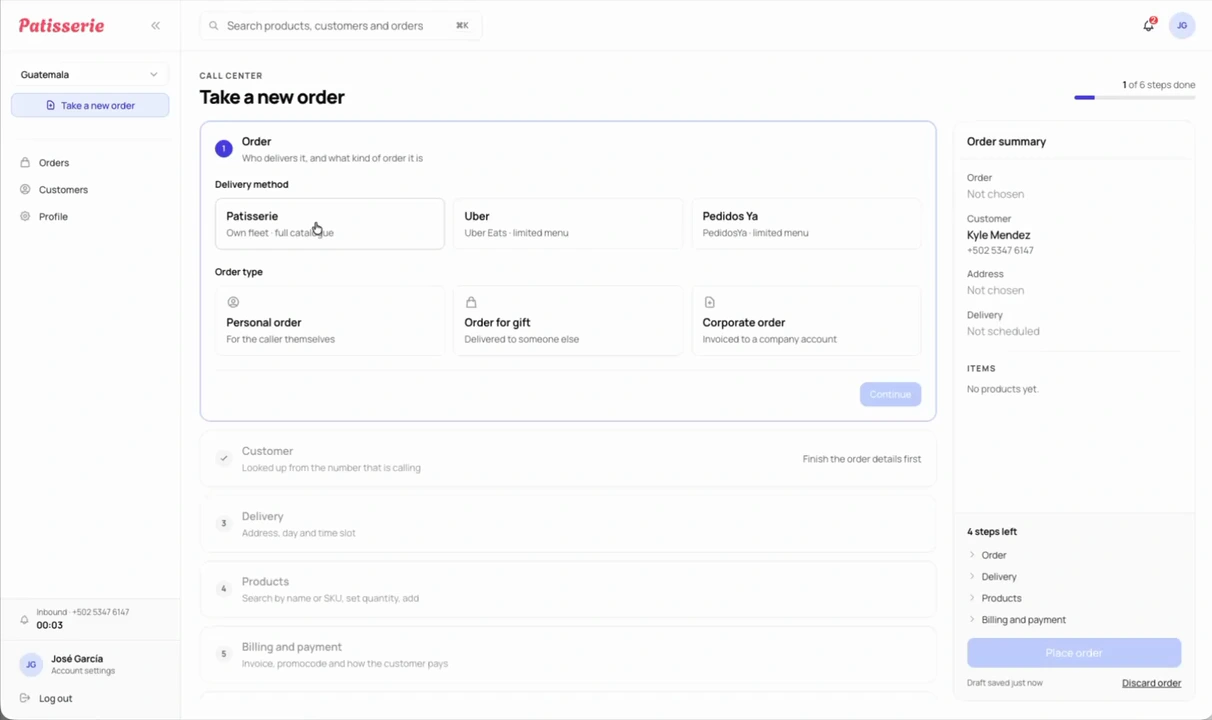The height and width of the screenshot is (720, 1212).
Task: Focus the search products and customers field
Action: (341, 26)
